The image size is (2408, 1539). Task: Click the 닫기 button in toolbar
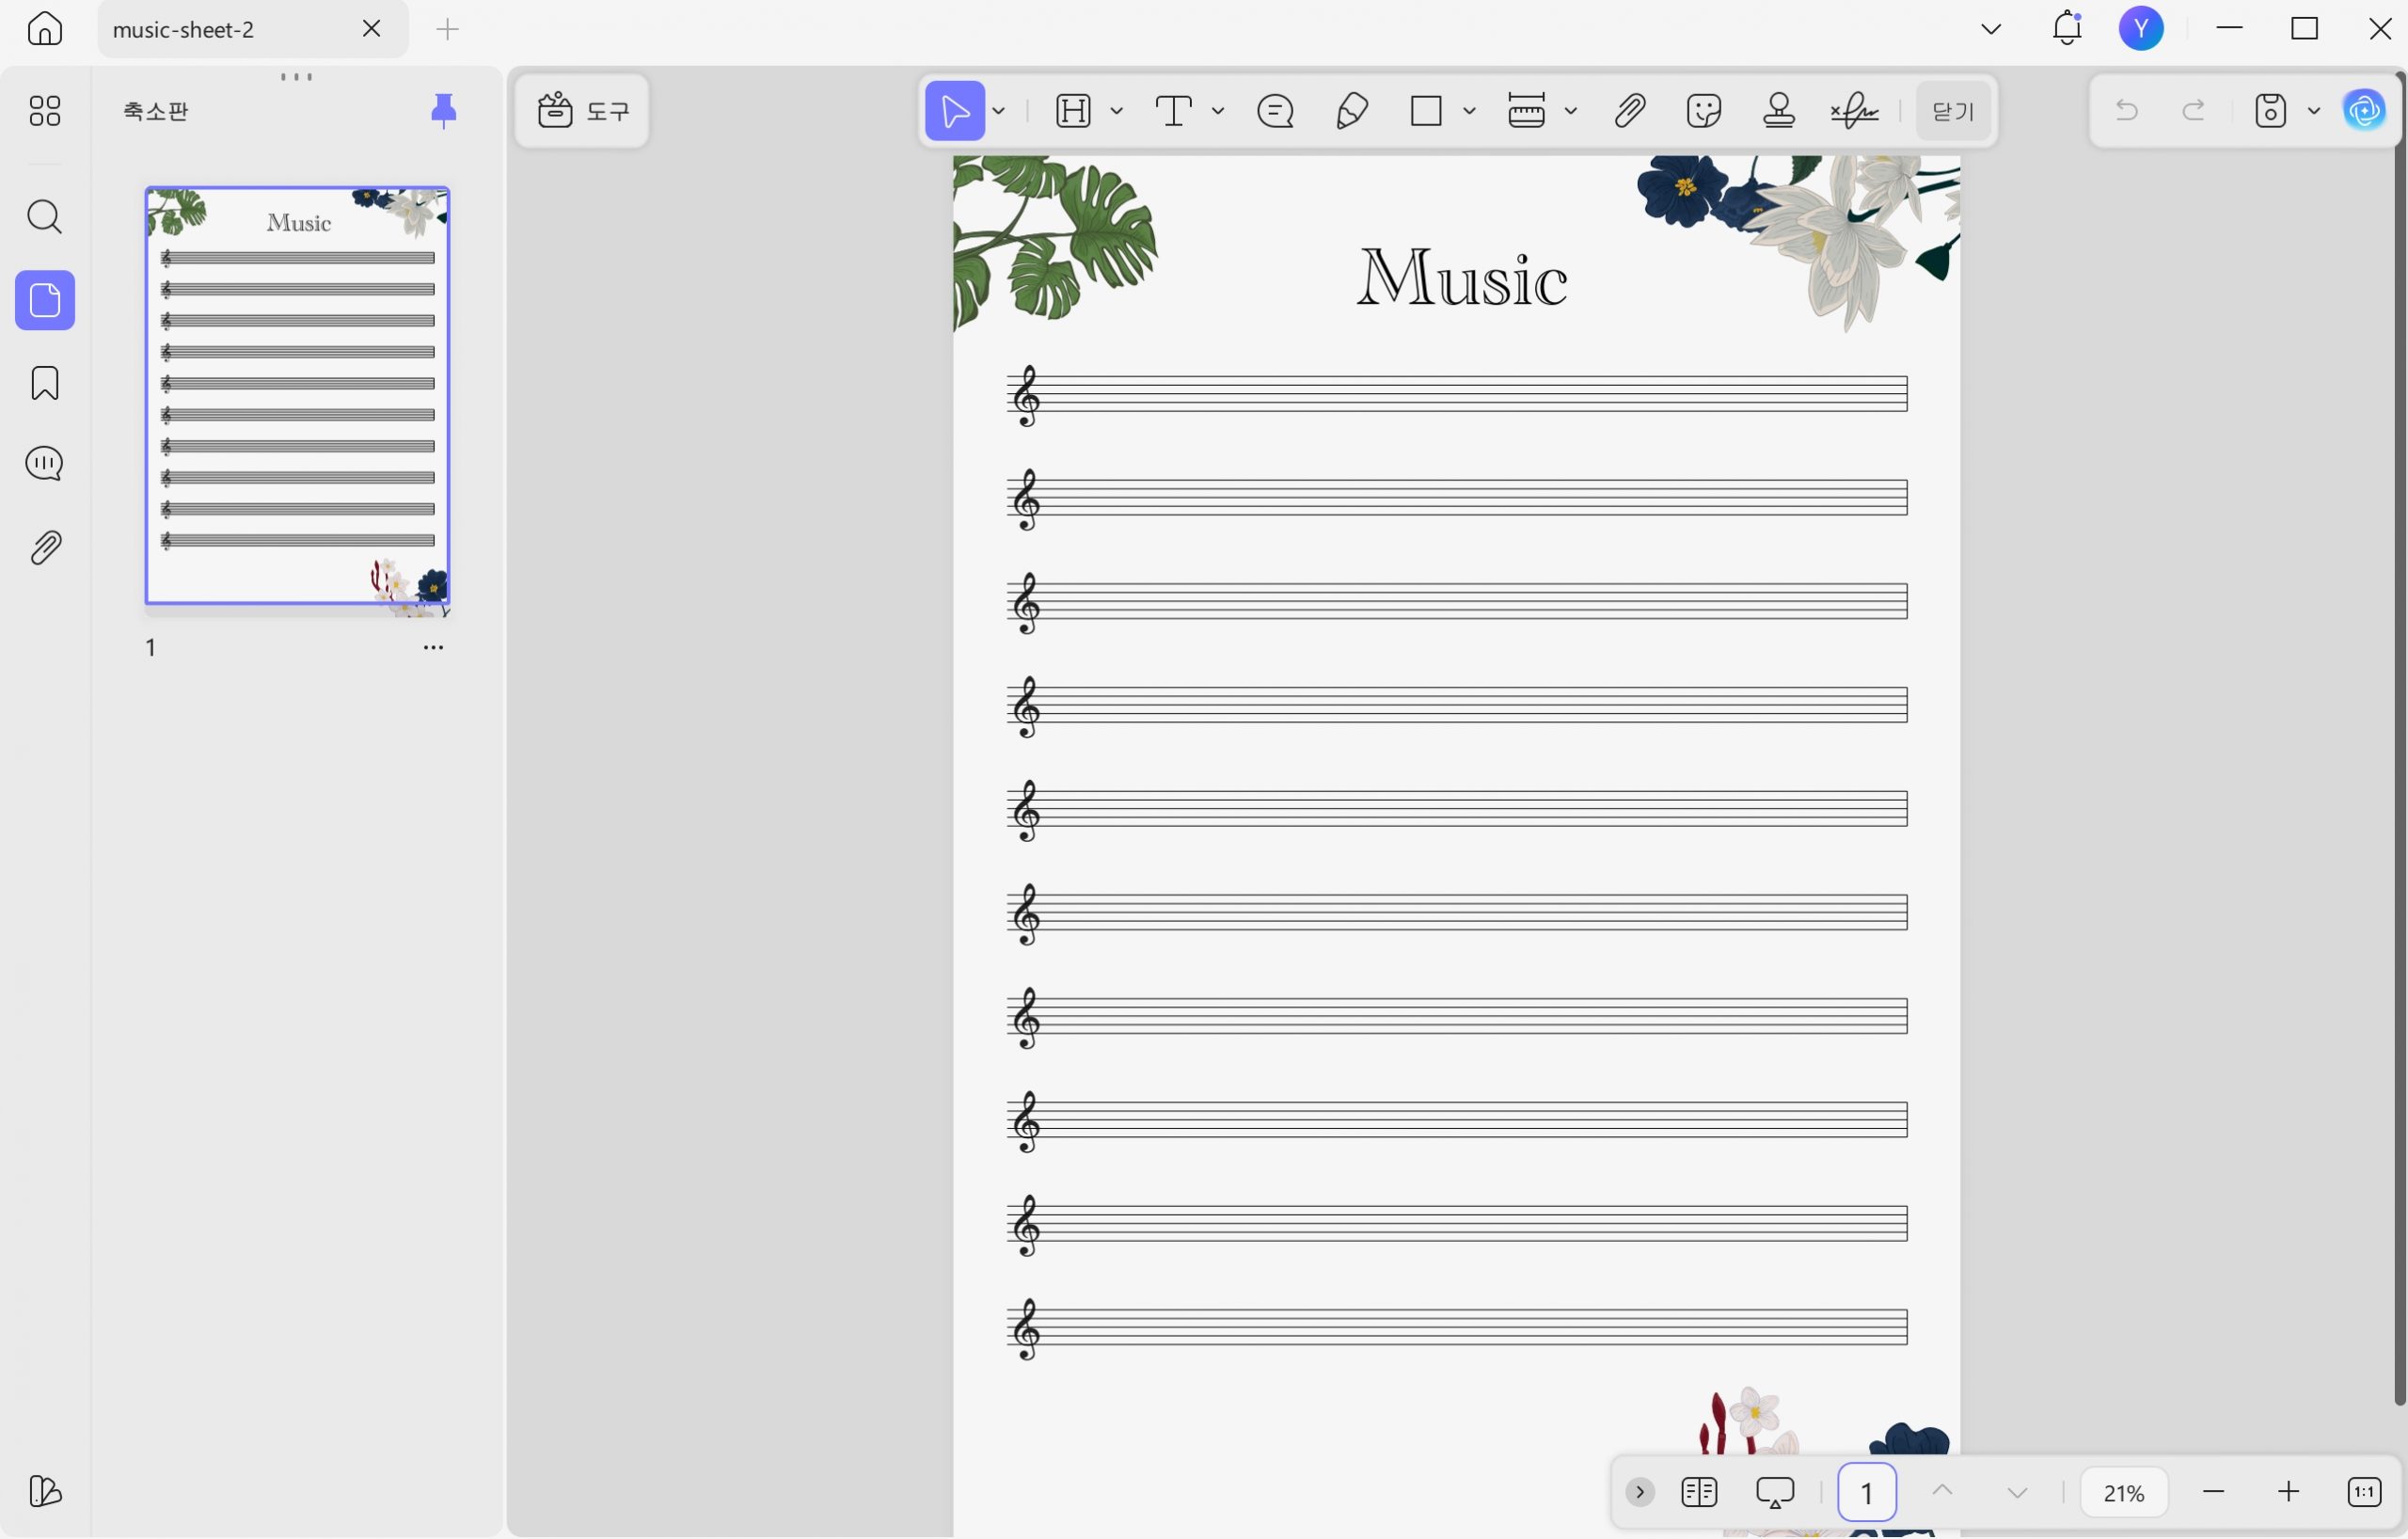click(1953, 111)
